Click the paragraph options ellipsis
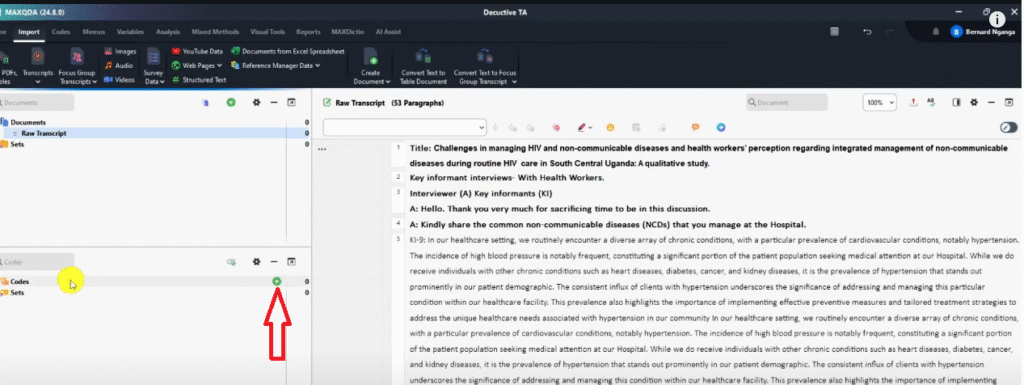This screenshot has height=385, width=1024. 321,149
